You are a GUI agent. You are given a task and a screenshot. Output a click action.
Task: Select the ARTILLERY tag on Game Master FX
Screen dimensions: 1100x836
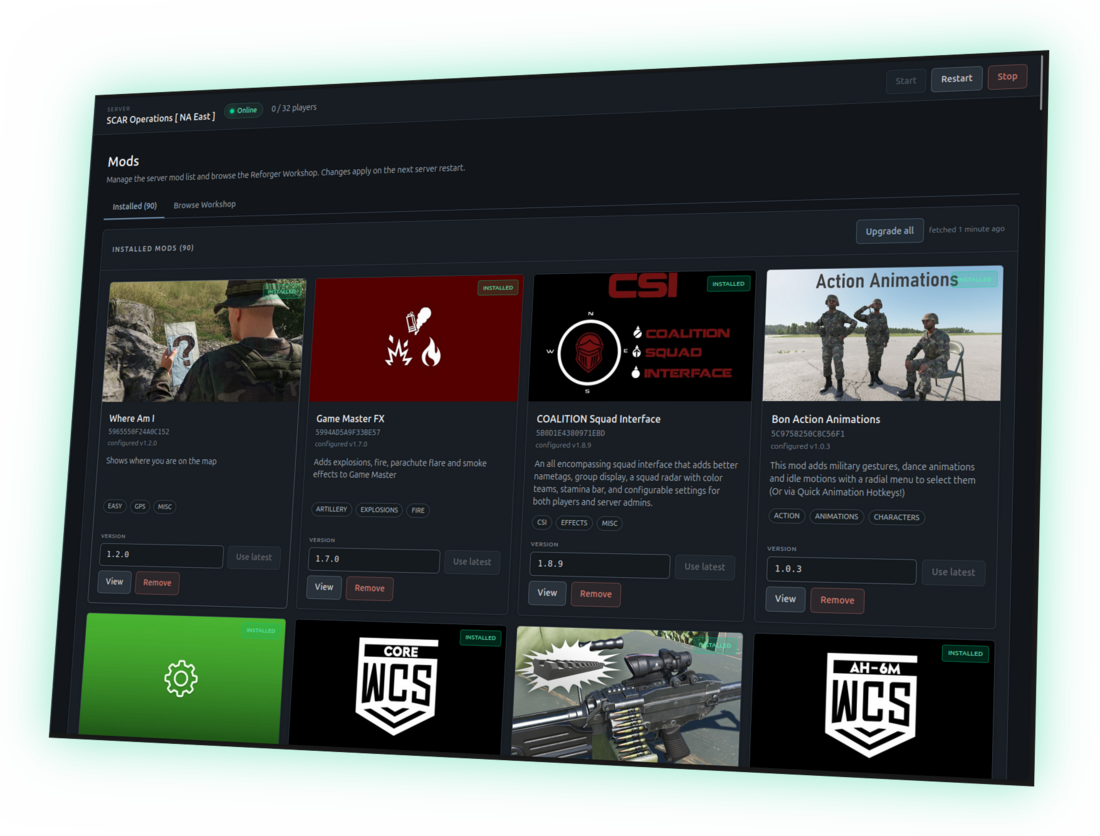331,509
